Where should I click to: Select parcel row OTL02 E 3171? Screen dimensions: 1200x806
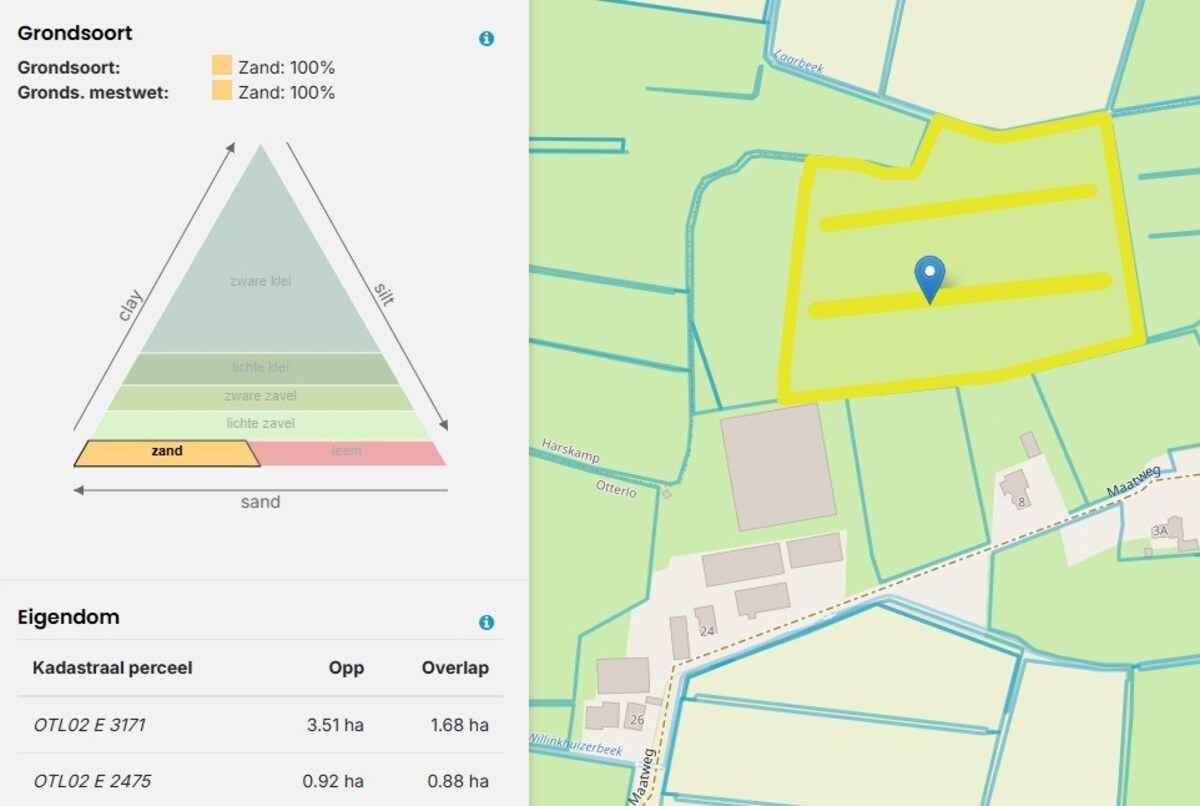click(260, 725)
